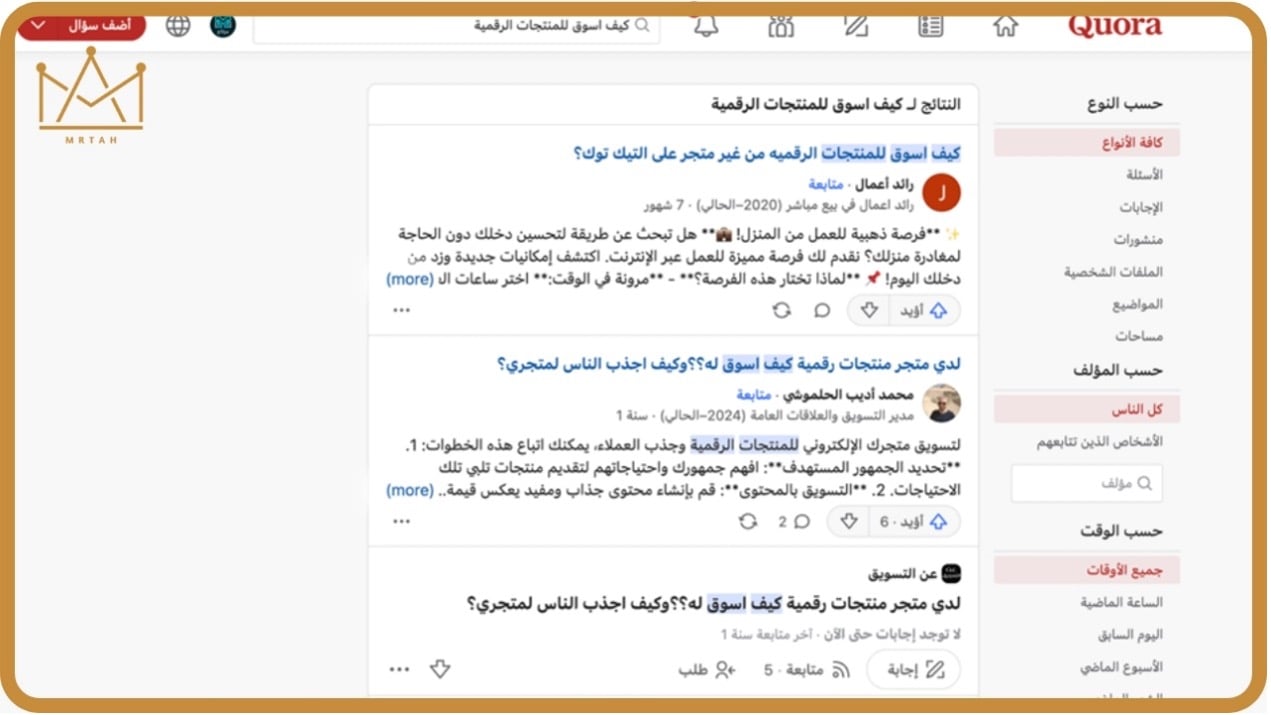Click the إجابة answer button
1271x715 pixels.
point(916,670)
